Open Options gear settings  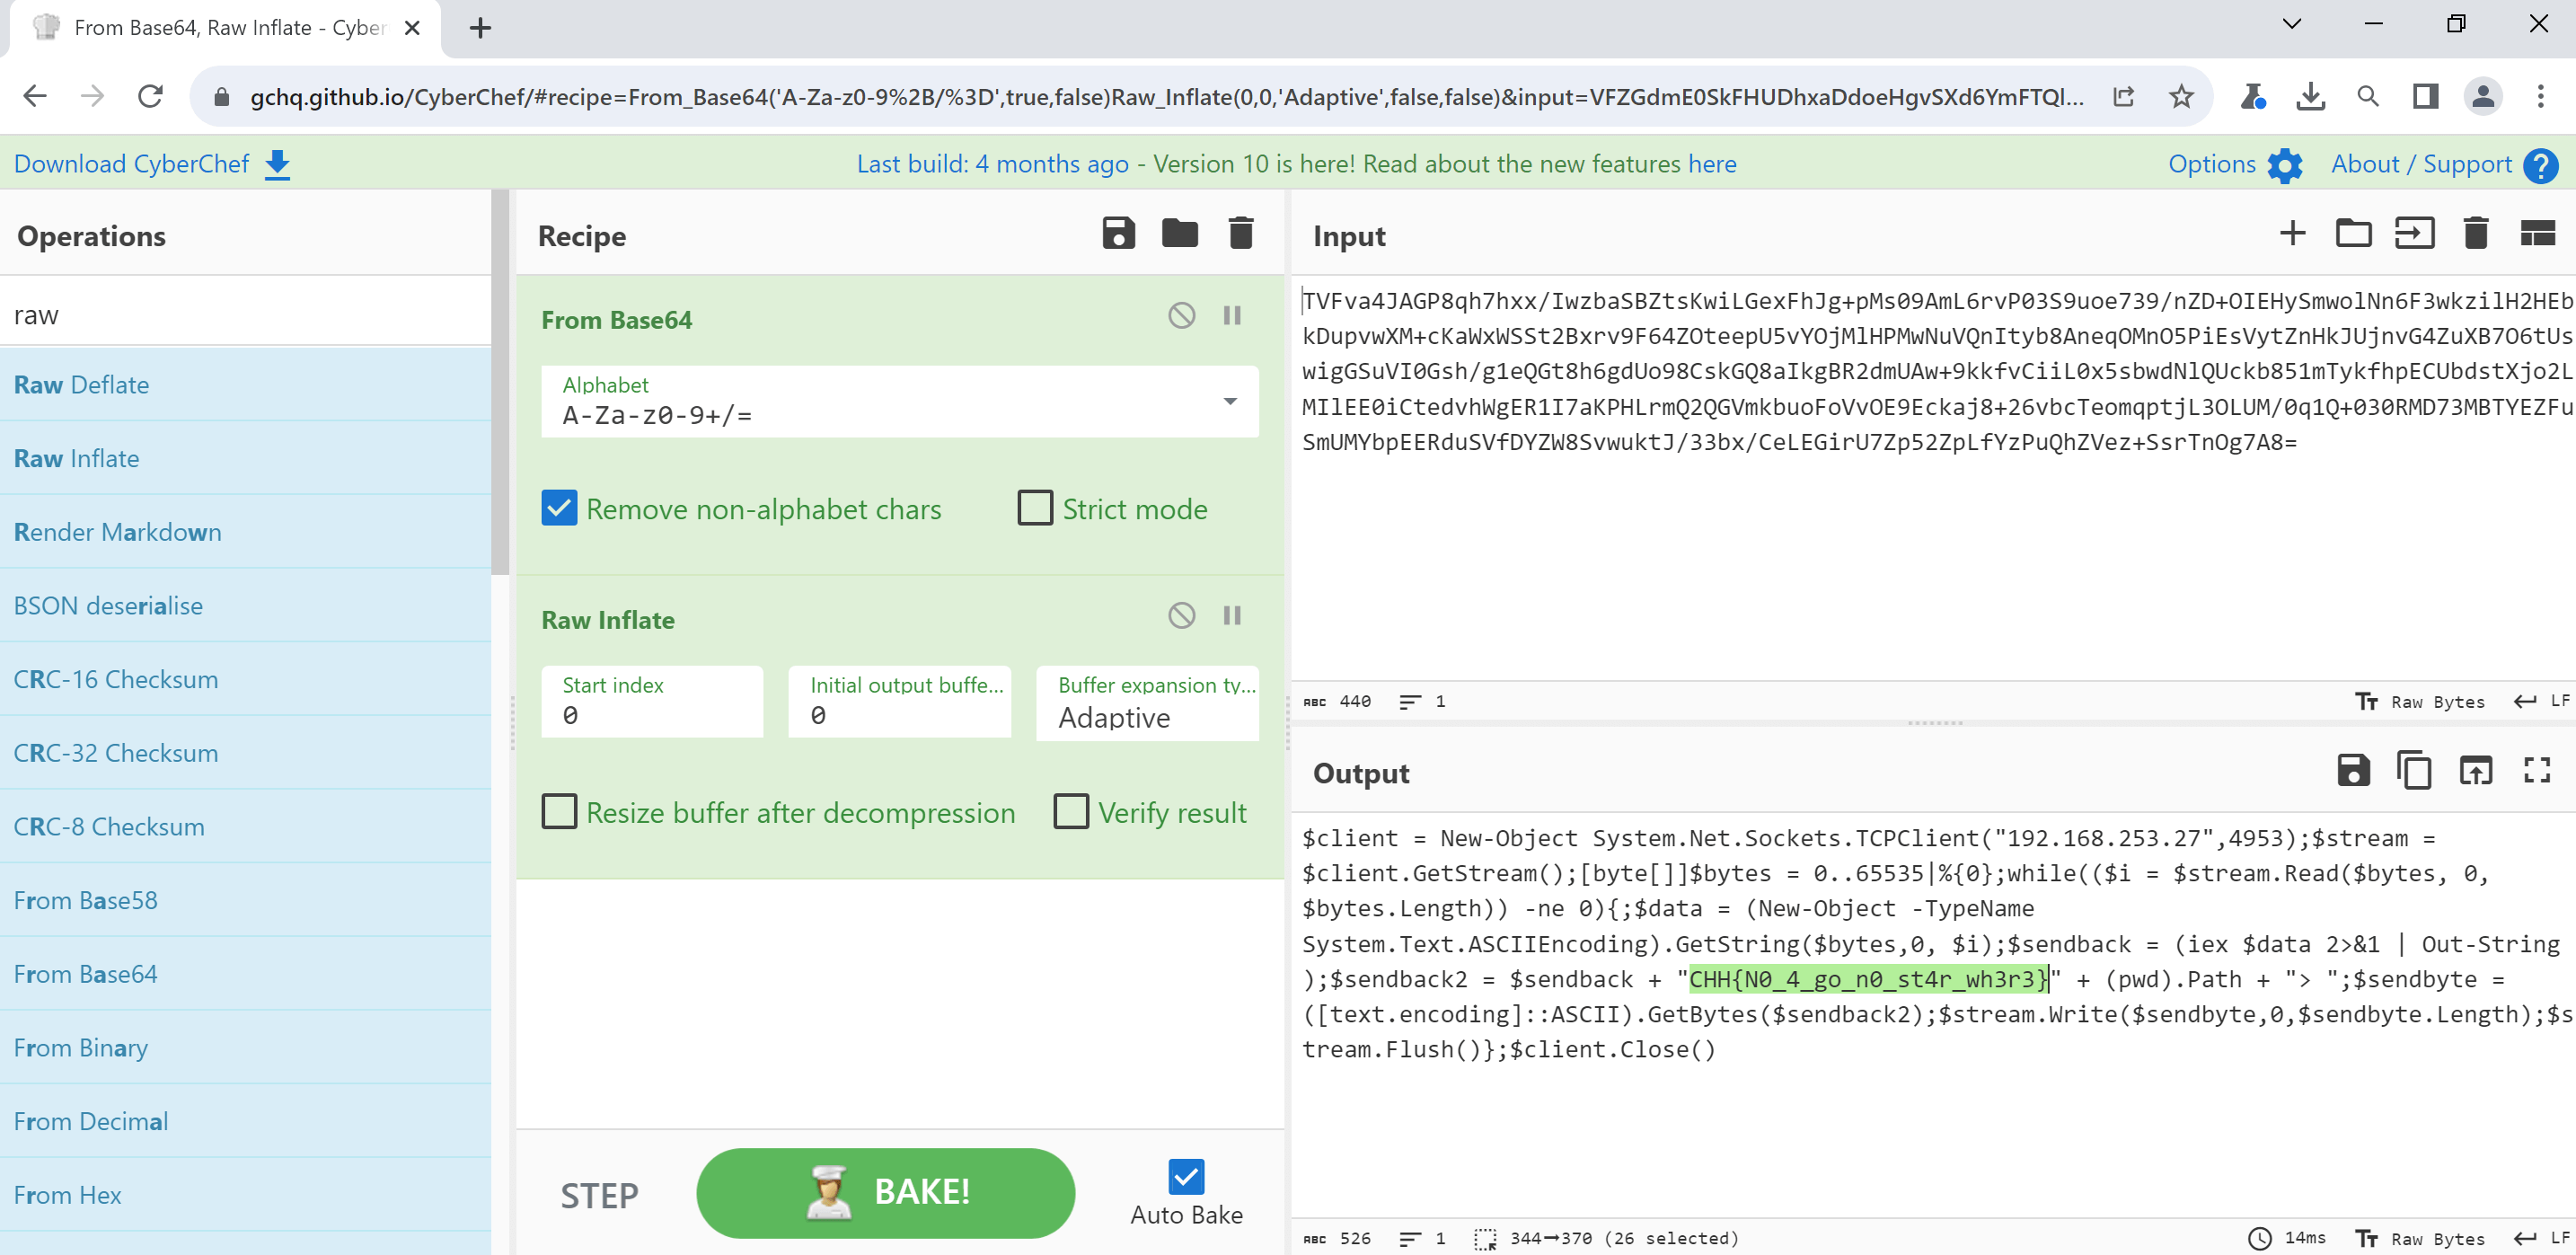coord(2284,165)
